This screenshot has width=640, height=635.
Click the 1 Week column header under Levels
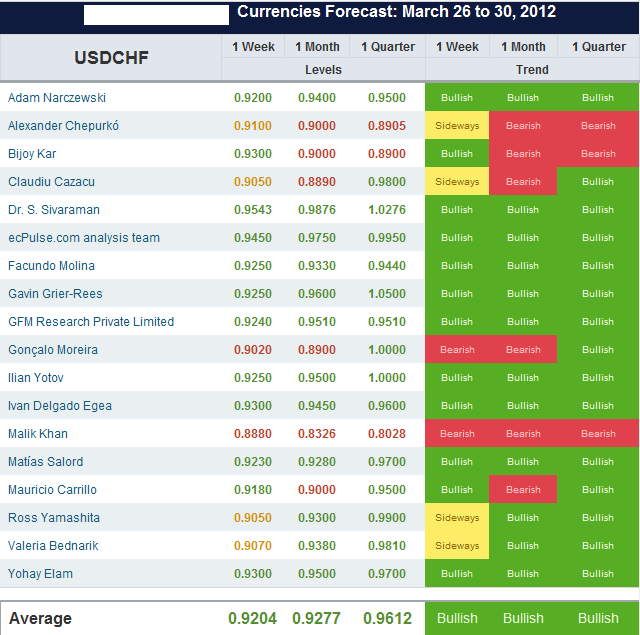253,47
